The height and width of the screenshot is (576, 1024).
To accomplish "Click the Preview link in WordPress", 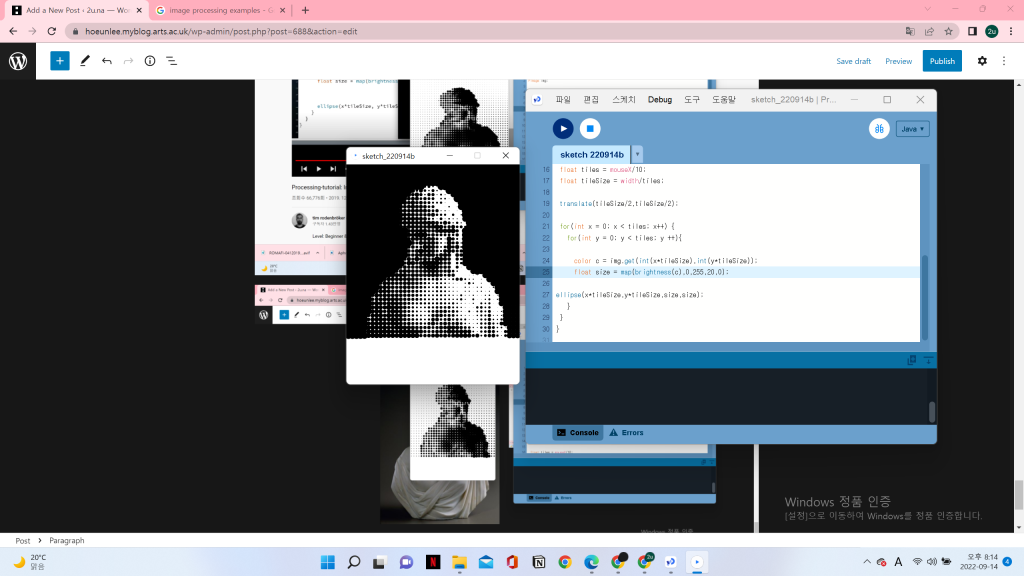I will click(899, 61).
